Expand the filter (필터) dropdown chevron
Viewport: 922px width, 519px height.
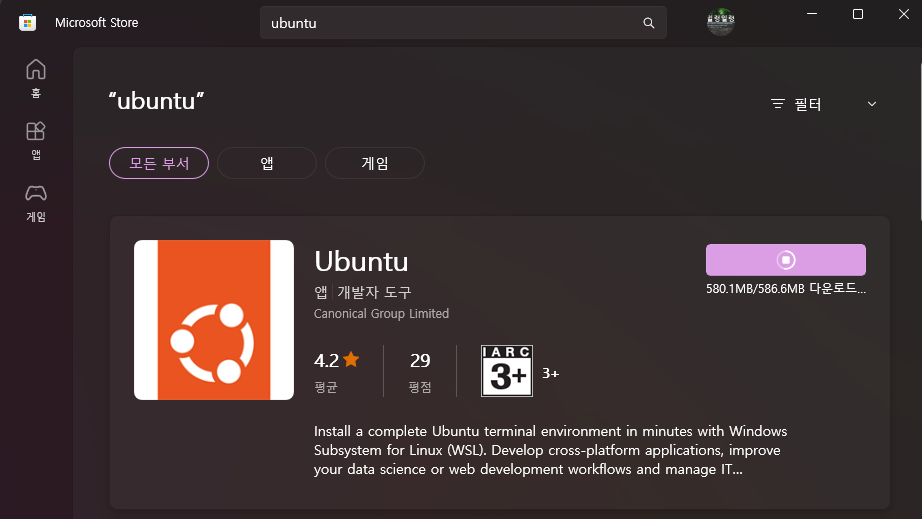872,104
